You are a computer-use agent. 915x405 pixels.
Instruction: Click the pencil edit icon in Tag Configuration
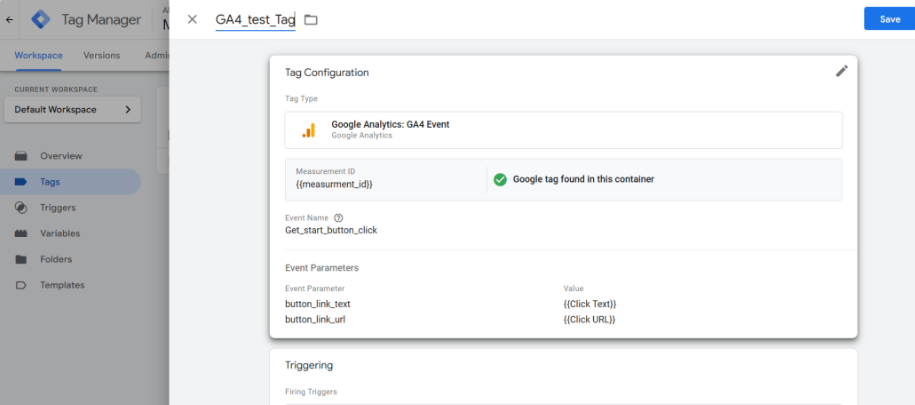tap(841, 71)
